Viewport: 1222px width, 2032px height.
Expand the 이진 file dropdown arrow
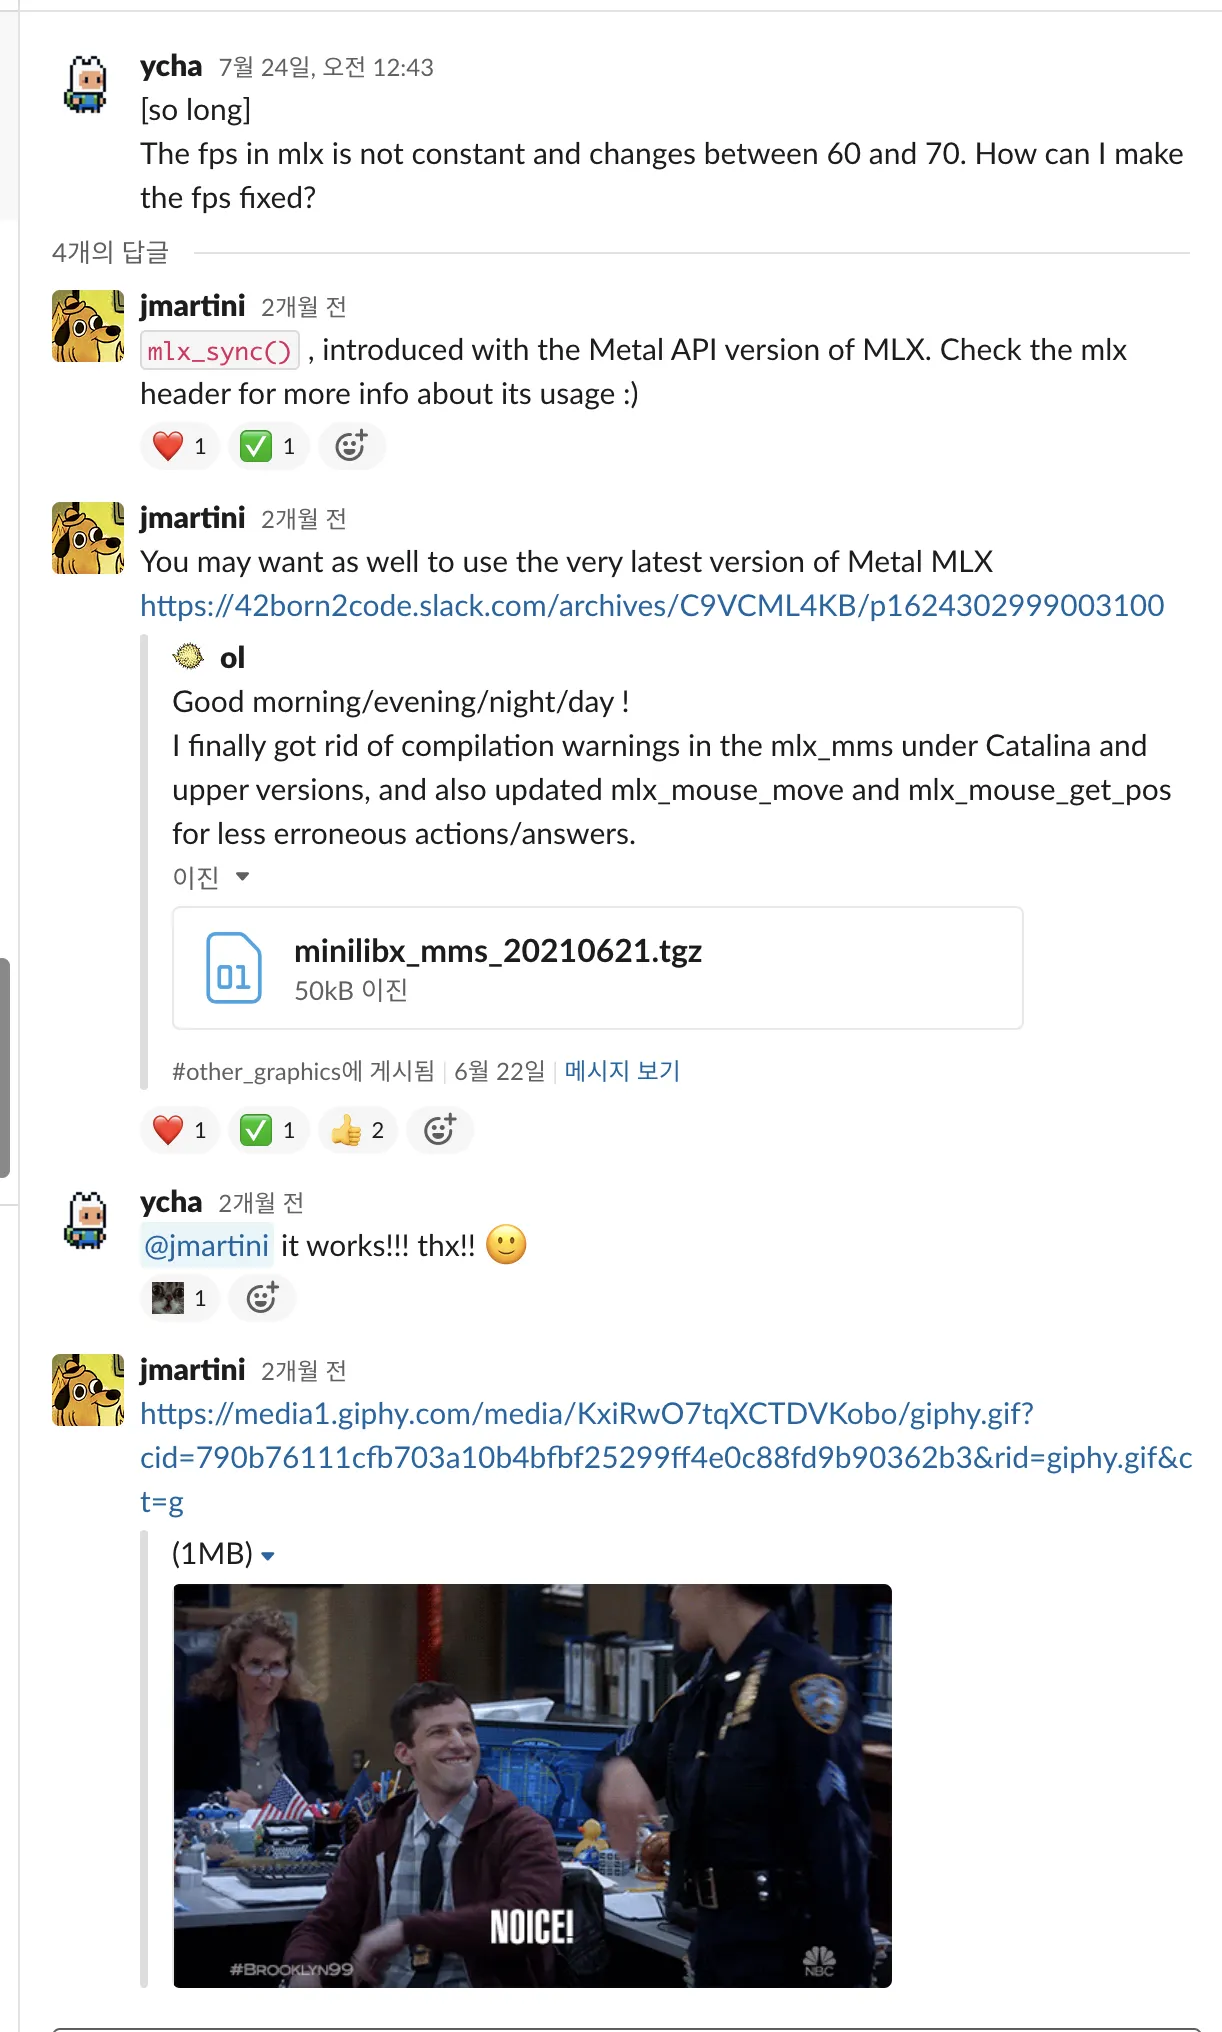pyautogui.click(x=242, y=877)
